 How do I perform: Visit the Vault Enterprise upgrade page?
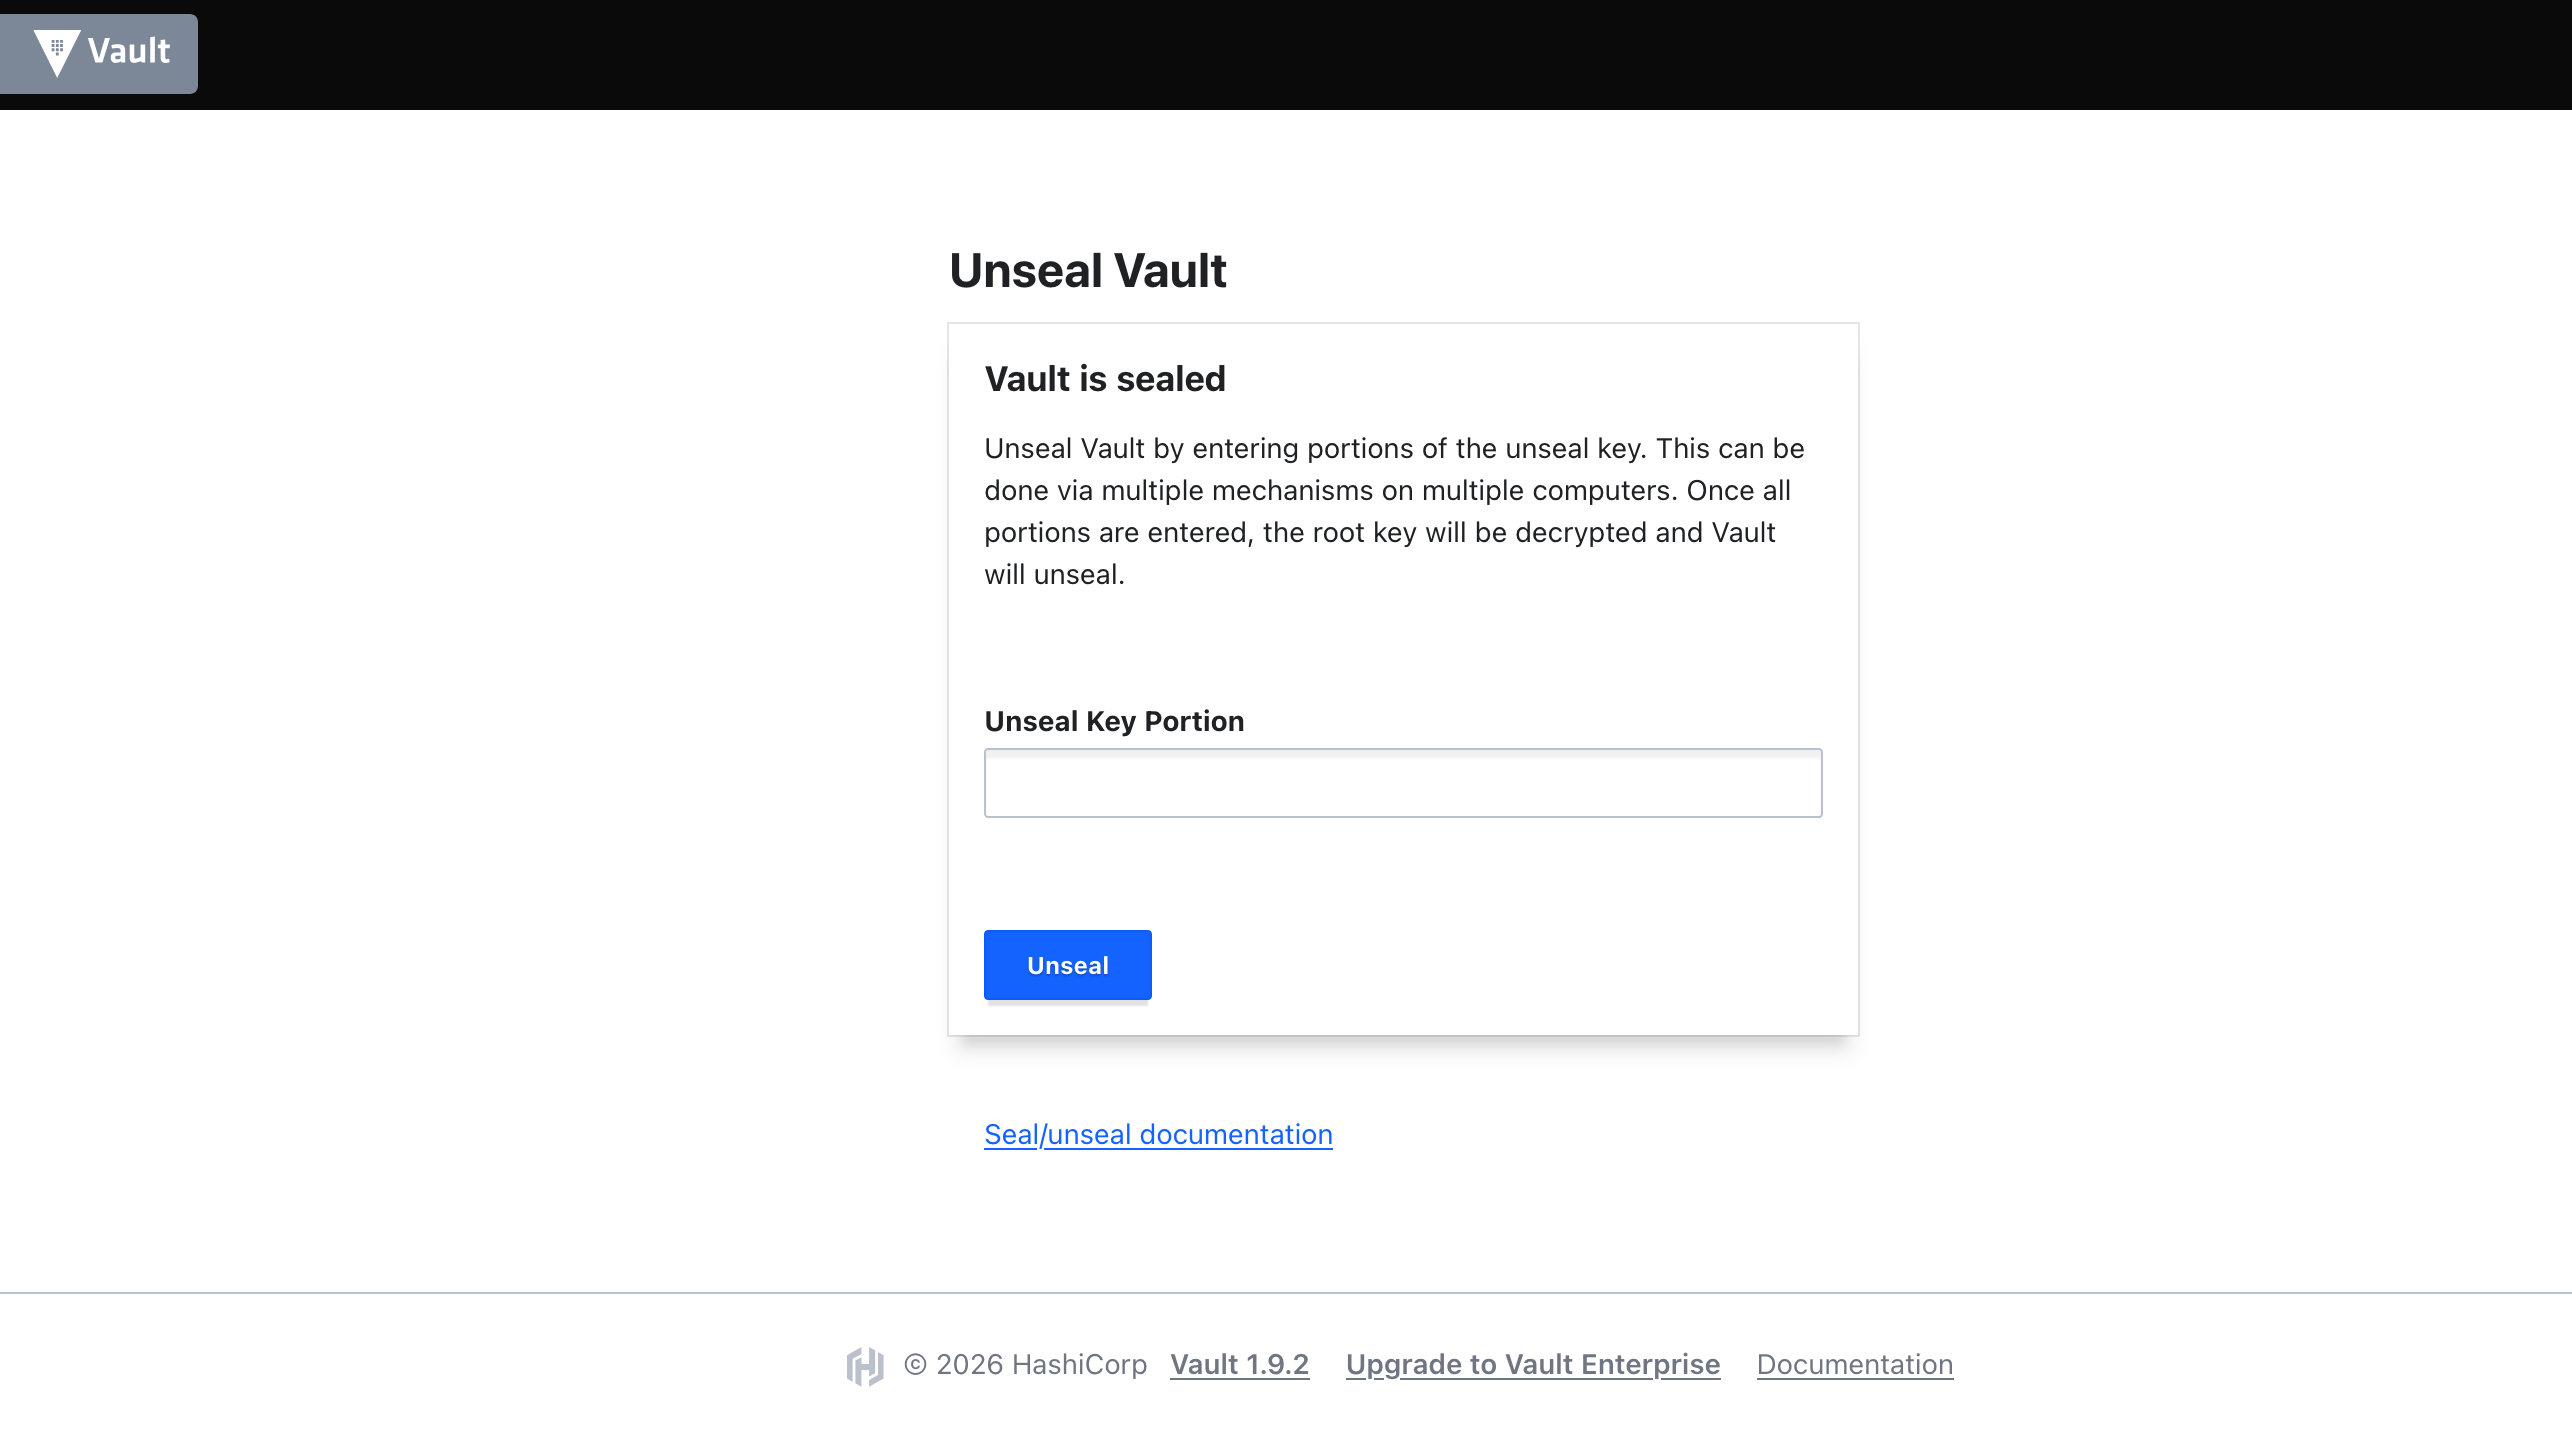click(1533, 1364)
